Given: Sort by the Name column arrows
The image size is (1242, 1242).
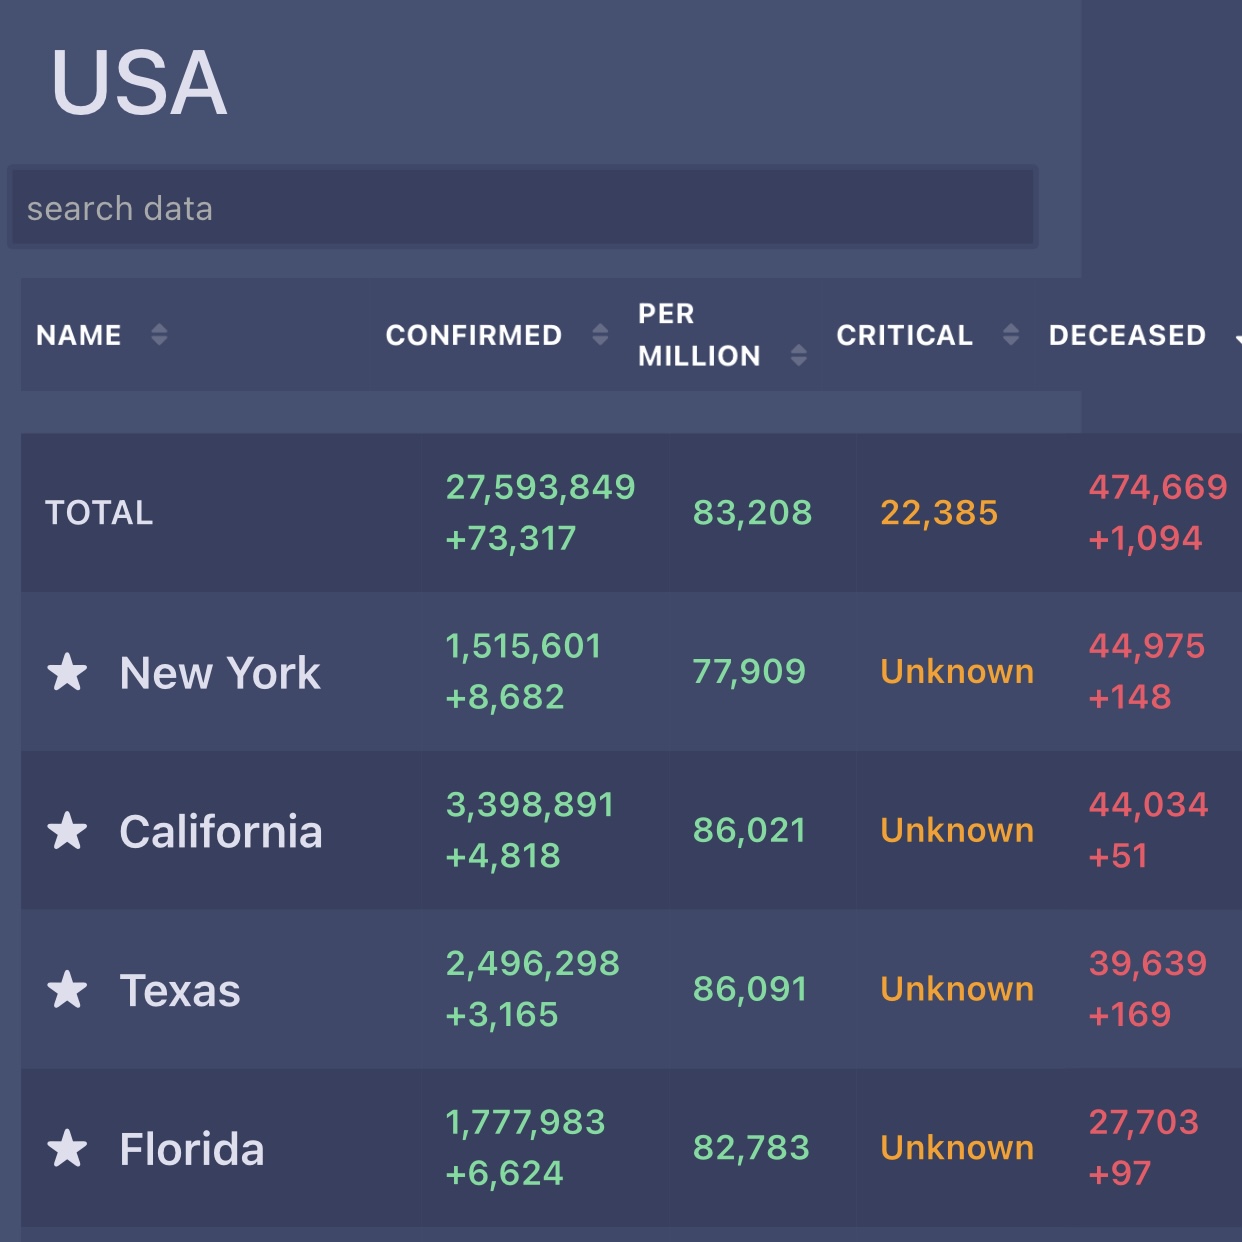Looking at the screenshot, I should pyautogui.click(x=159, y=334).
